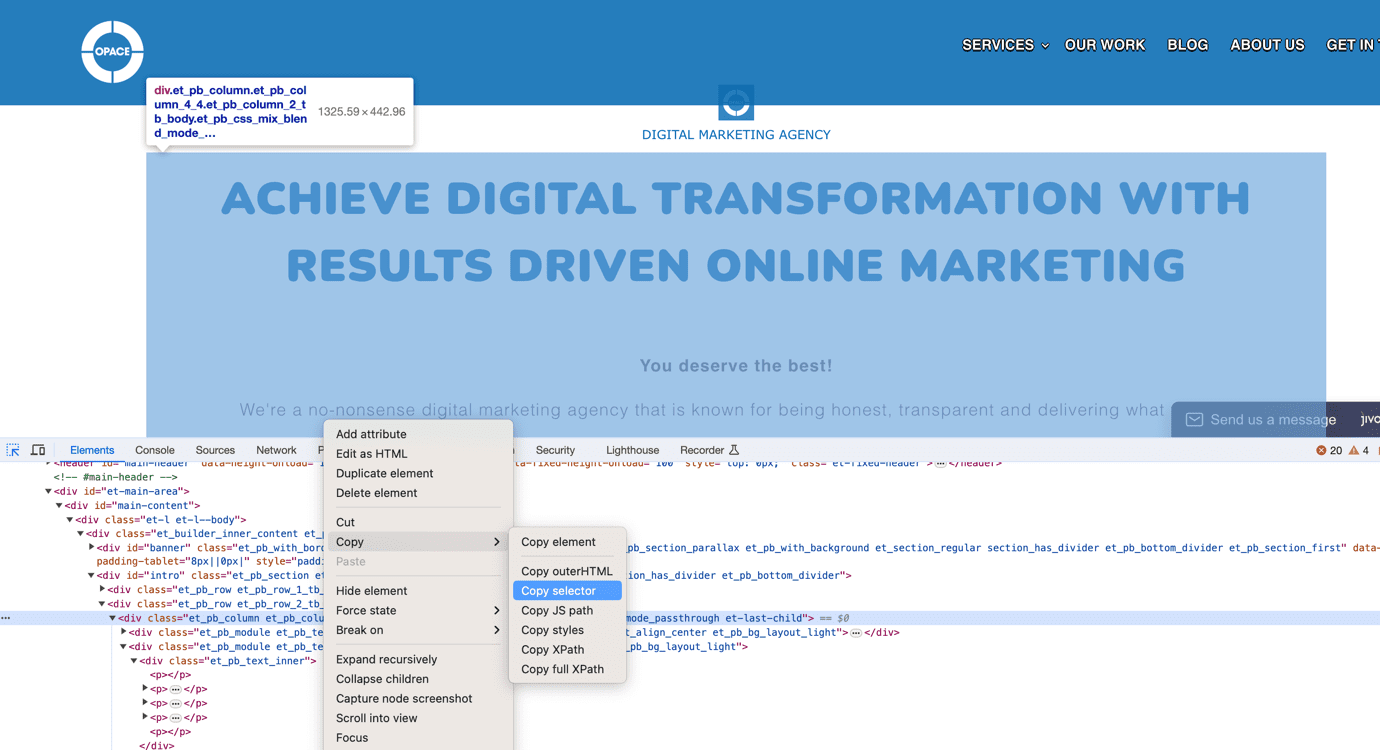
Task: Activate the inspect element picker icon
Action: 13,450
